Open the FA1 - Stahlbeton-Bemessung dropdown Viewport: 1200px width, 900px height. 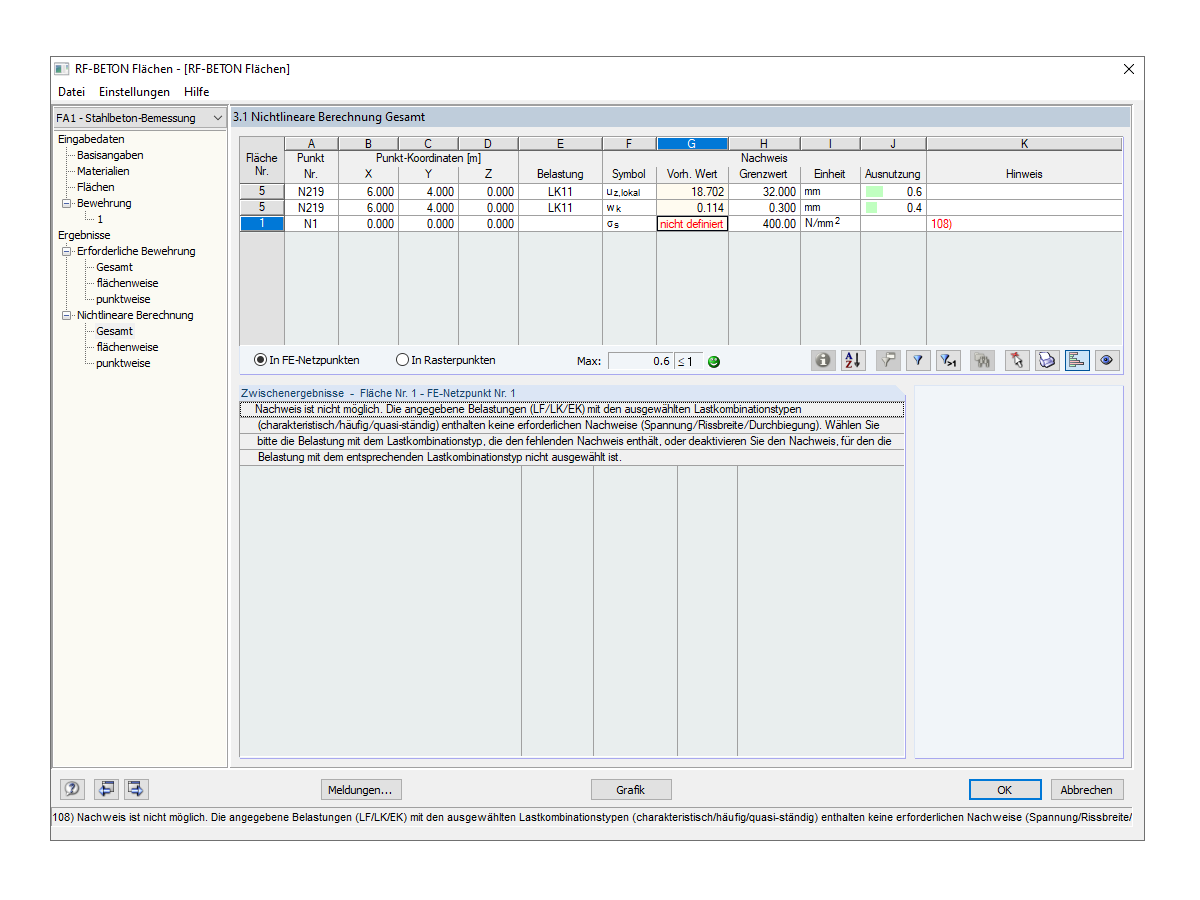pyautogui.click(x=140, y=118)
